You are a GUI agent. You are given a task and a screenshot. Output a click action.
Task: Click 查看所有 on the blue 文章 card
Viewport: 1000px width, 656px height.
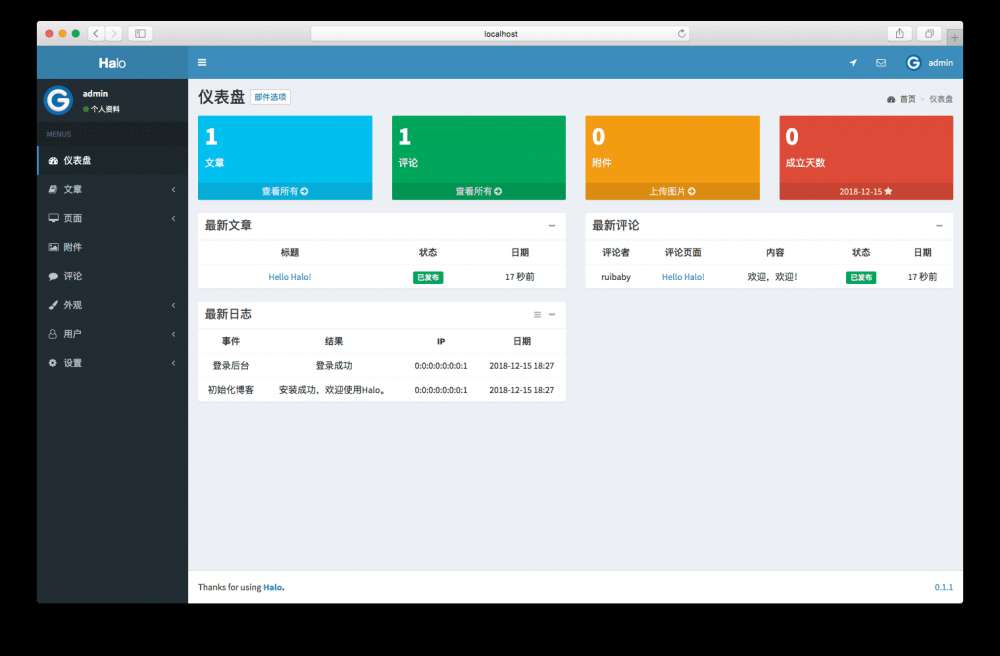coord(285,191)
